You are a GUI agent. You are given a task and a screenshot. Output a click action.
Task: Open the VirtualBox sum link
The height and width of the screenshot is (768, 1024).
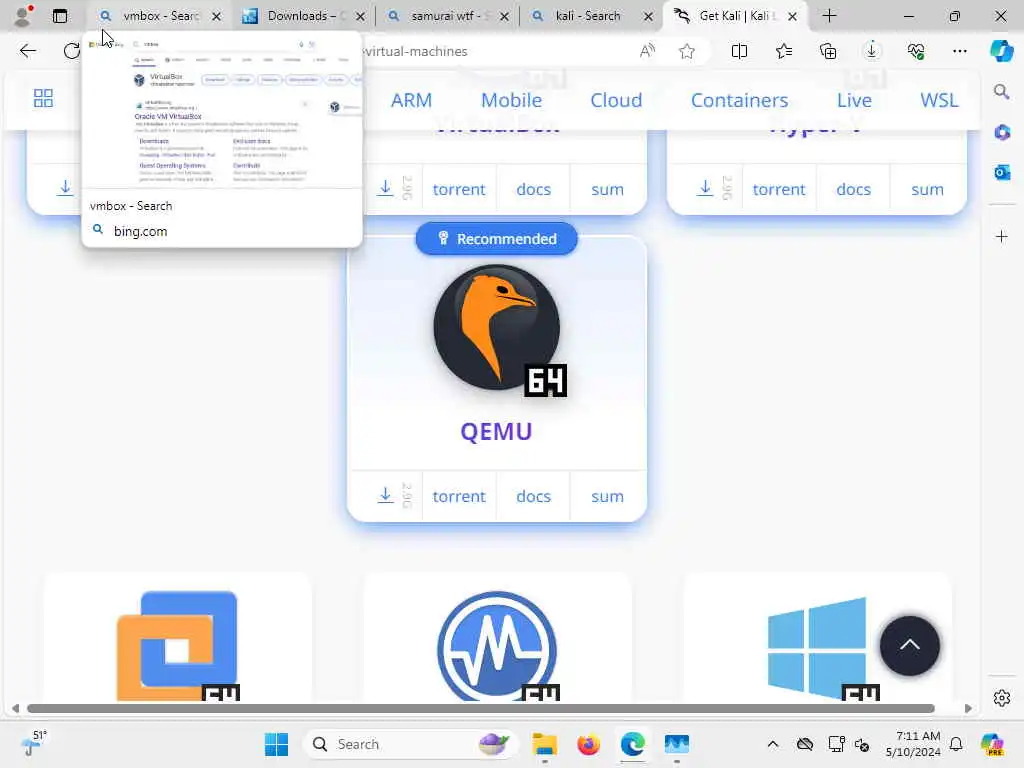point(607,189)
